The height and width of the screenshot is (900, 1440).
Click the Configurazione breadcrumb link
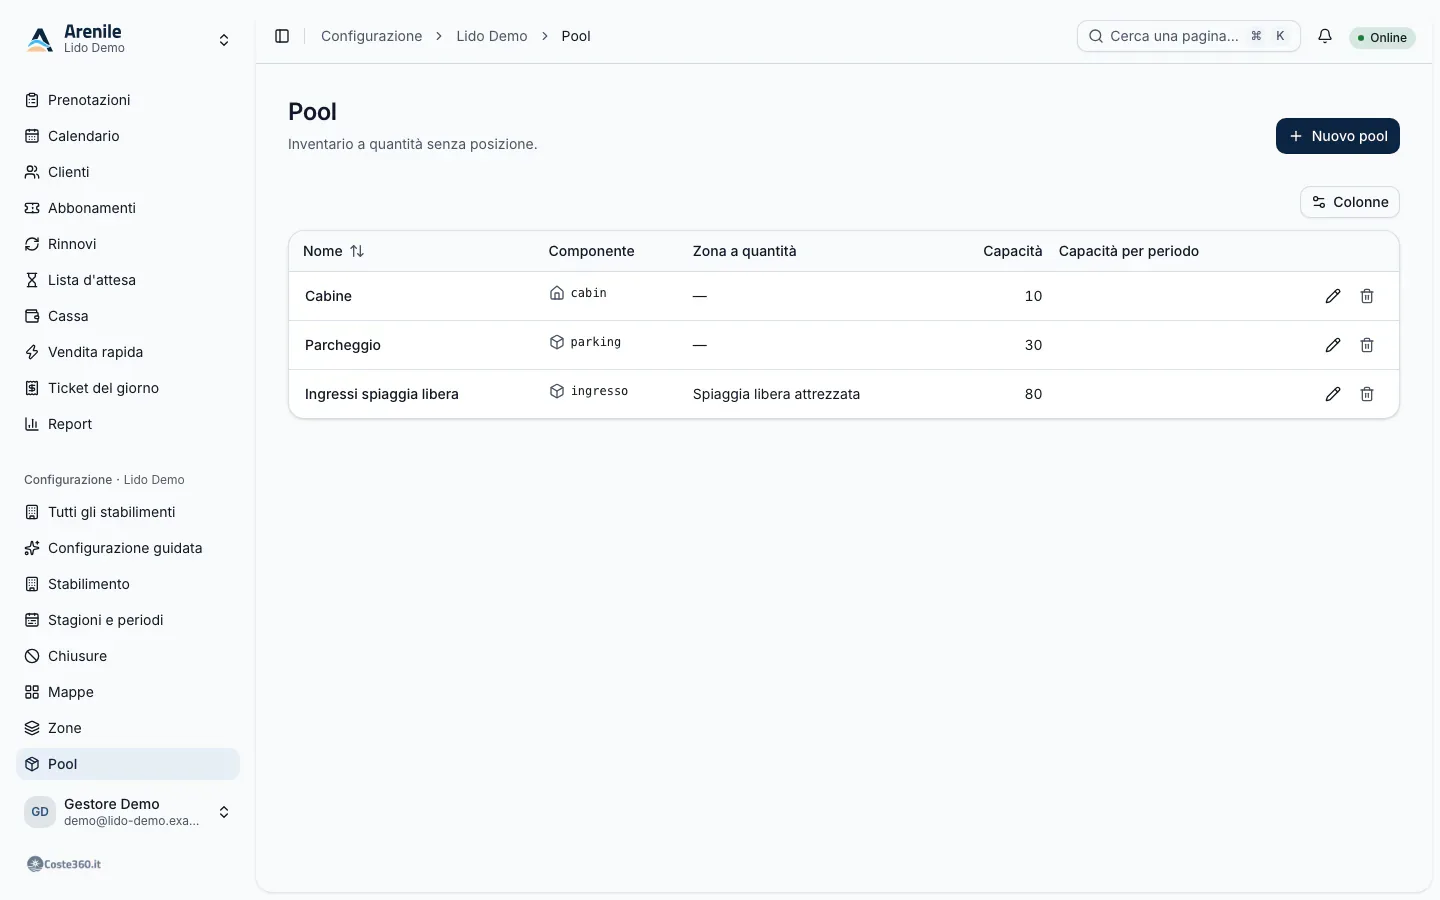(371, 36)
